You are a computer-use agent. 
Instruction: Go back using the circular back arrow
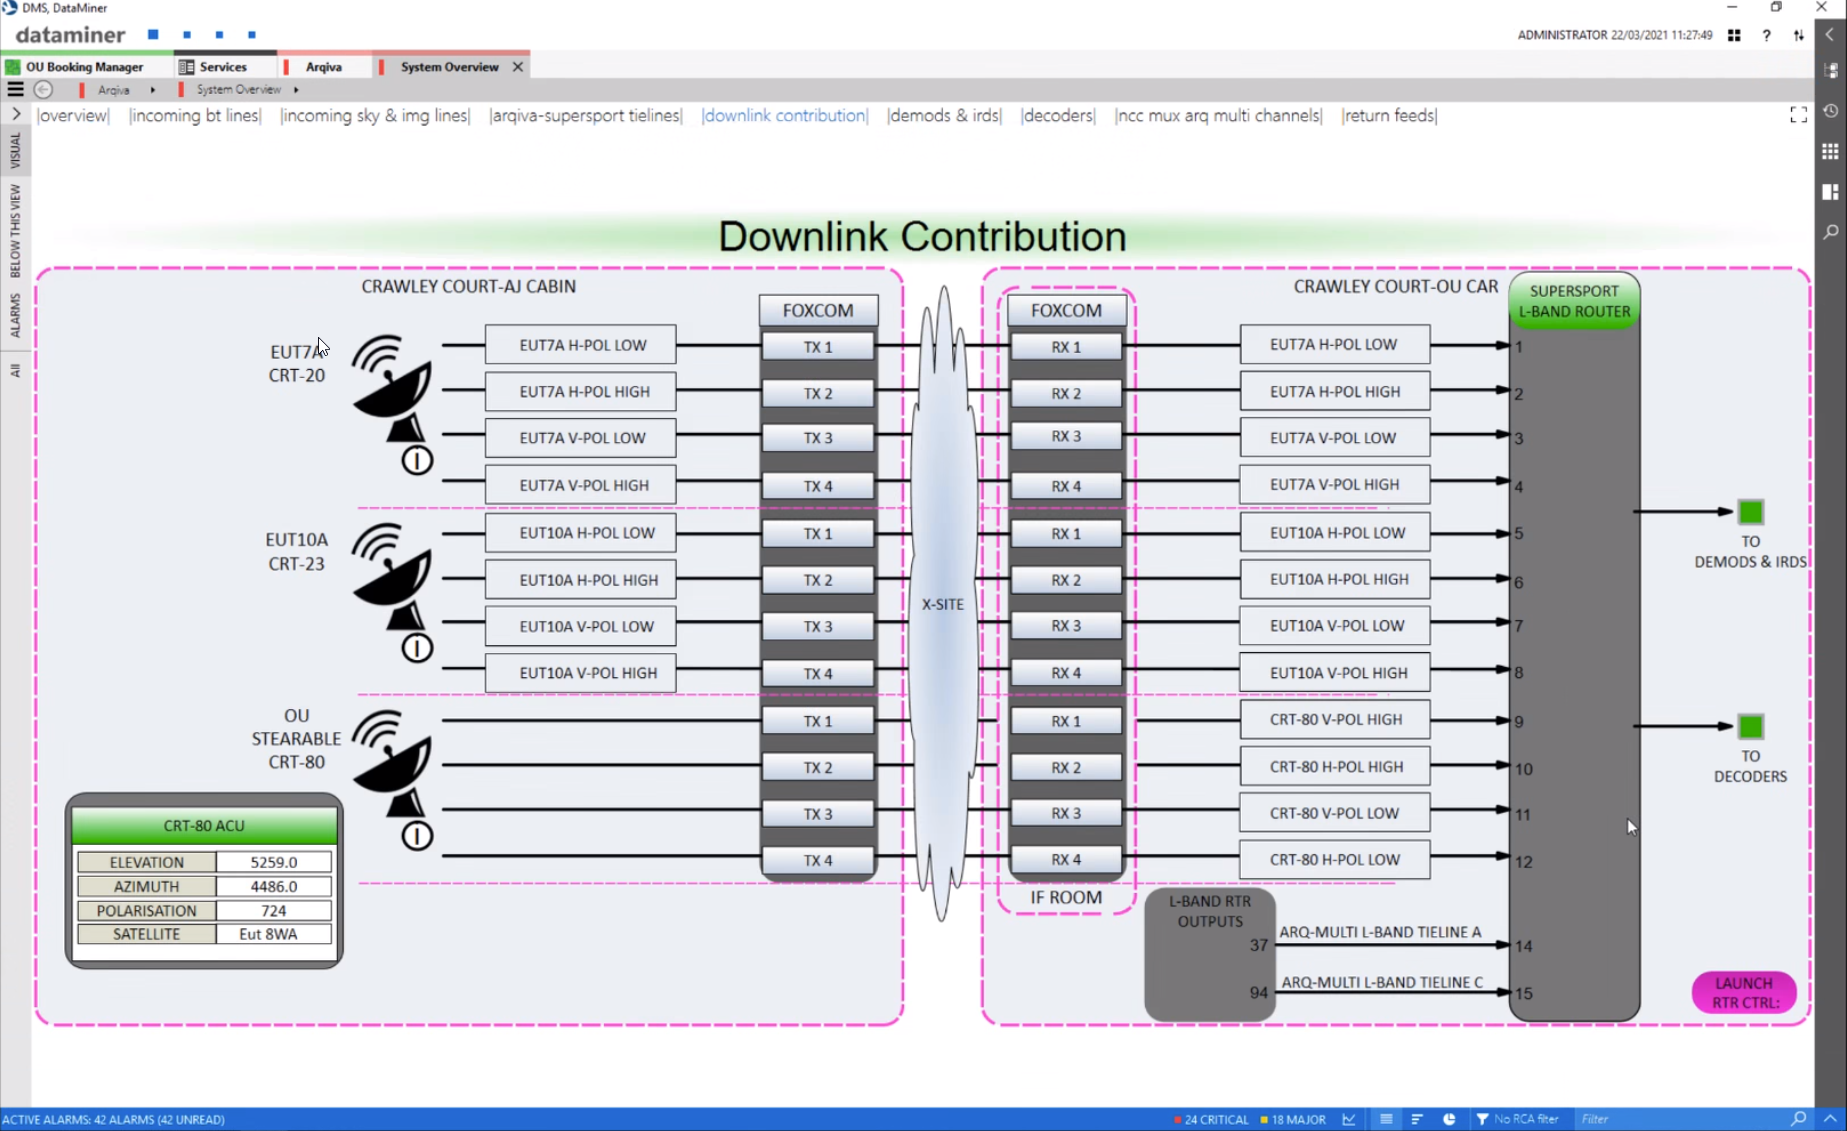coord(43,89)
